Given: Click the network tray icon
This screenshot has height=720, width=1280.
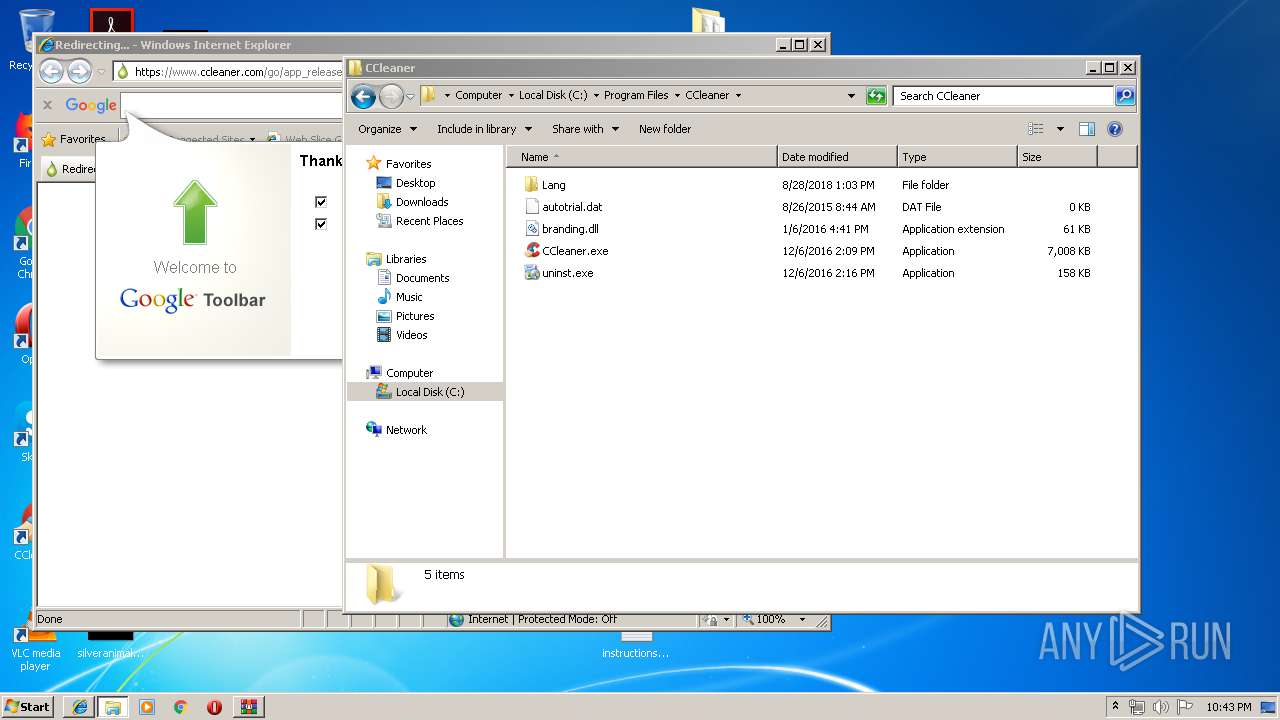Looking at the screenshot, I should pyautogui.click(x=1137, y=707).
